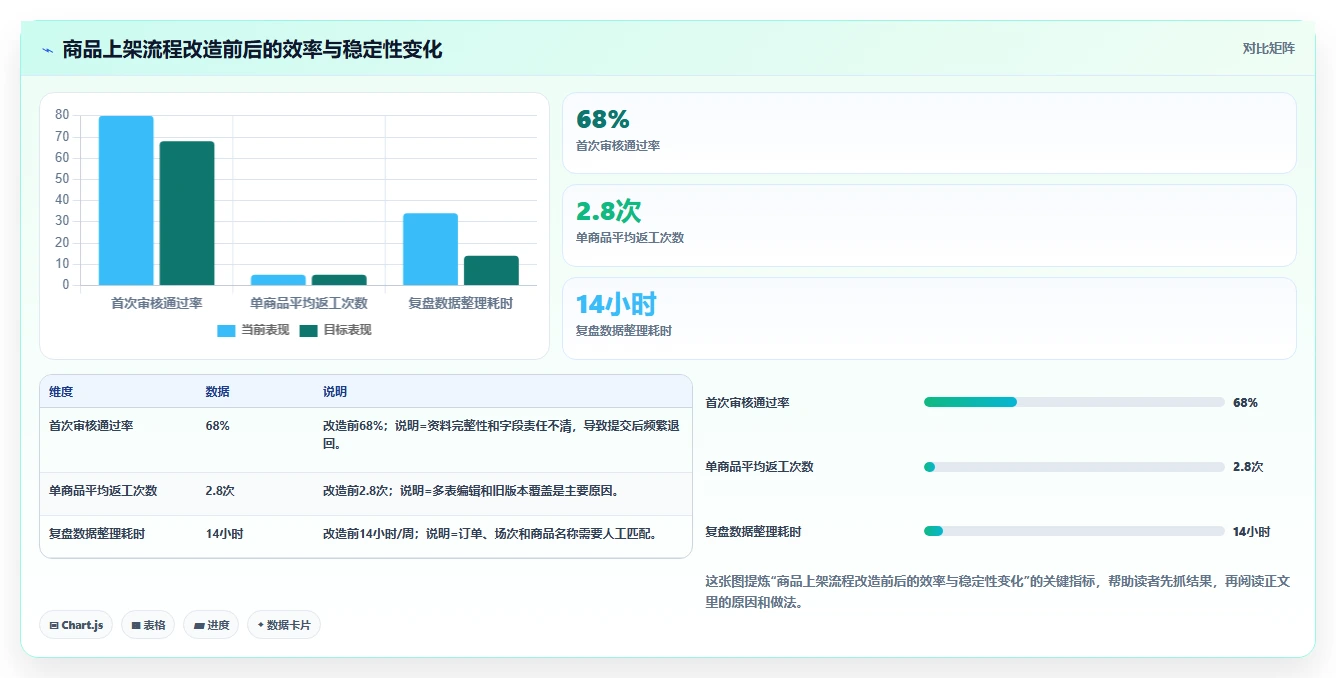Click the 进度 tag chip
1336x678 pixels.
pyautogui.click(x=211, y=625)
